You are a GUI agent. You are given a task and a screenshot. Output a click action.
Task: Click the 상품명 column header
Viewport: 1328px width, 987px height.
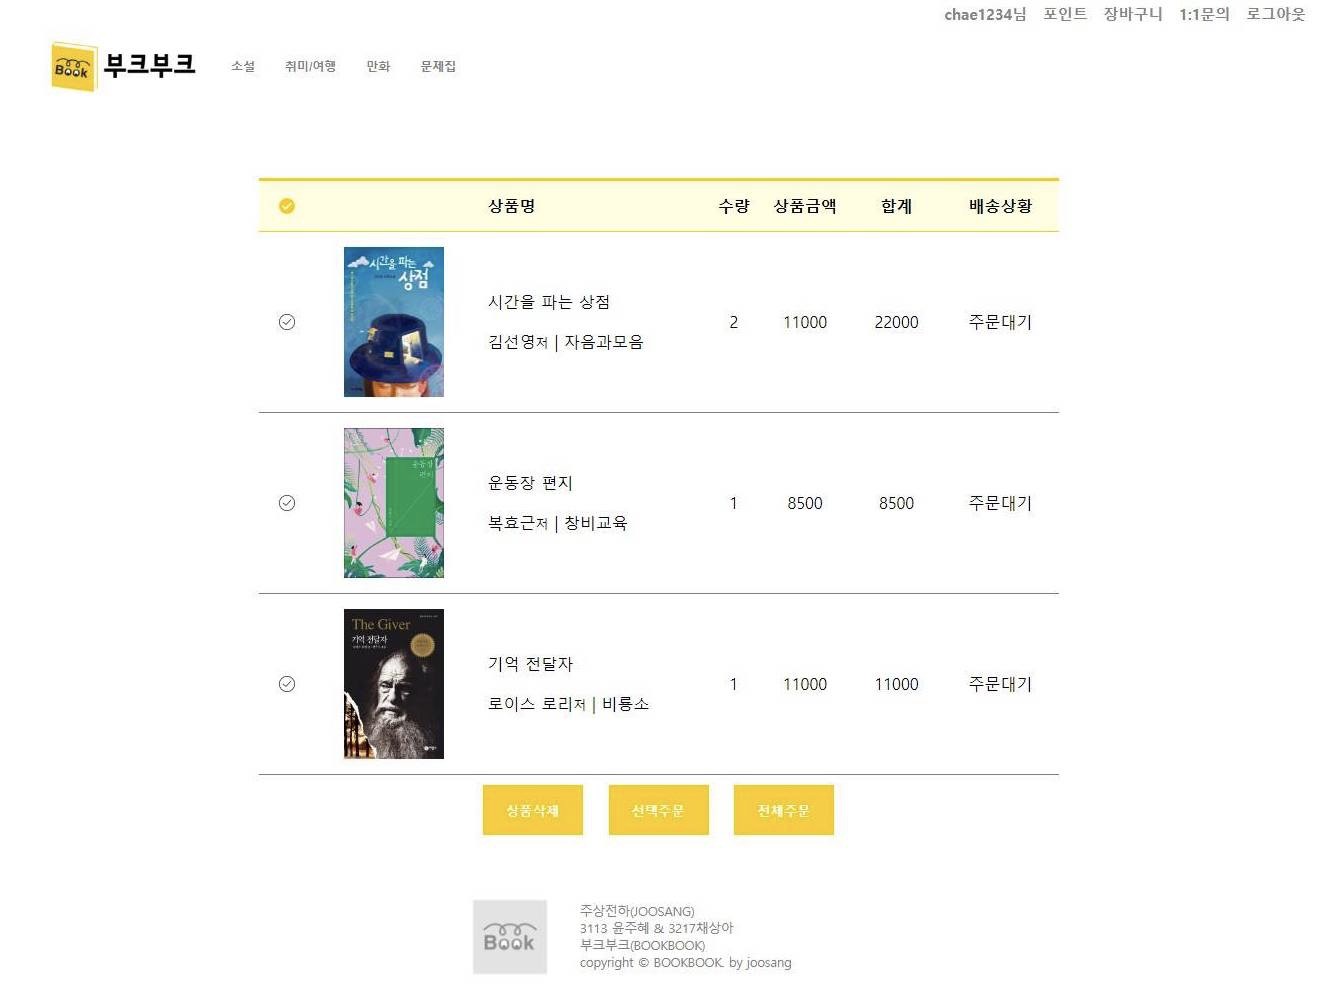[512, 206]
